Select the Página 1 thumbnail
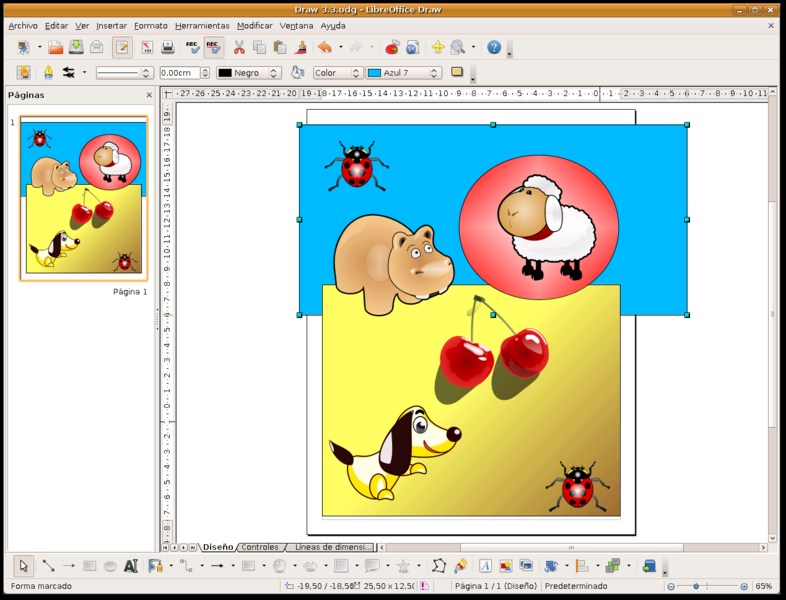The image size is (786, 600). tap(84, 198)
